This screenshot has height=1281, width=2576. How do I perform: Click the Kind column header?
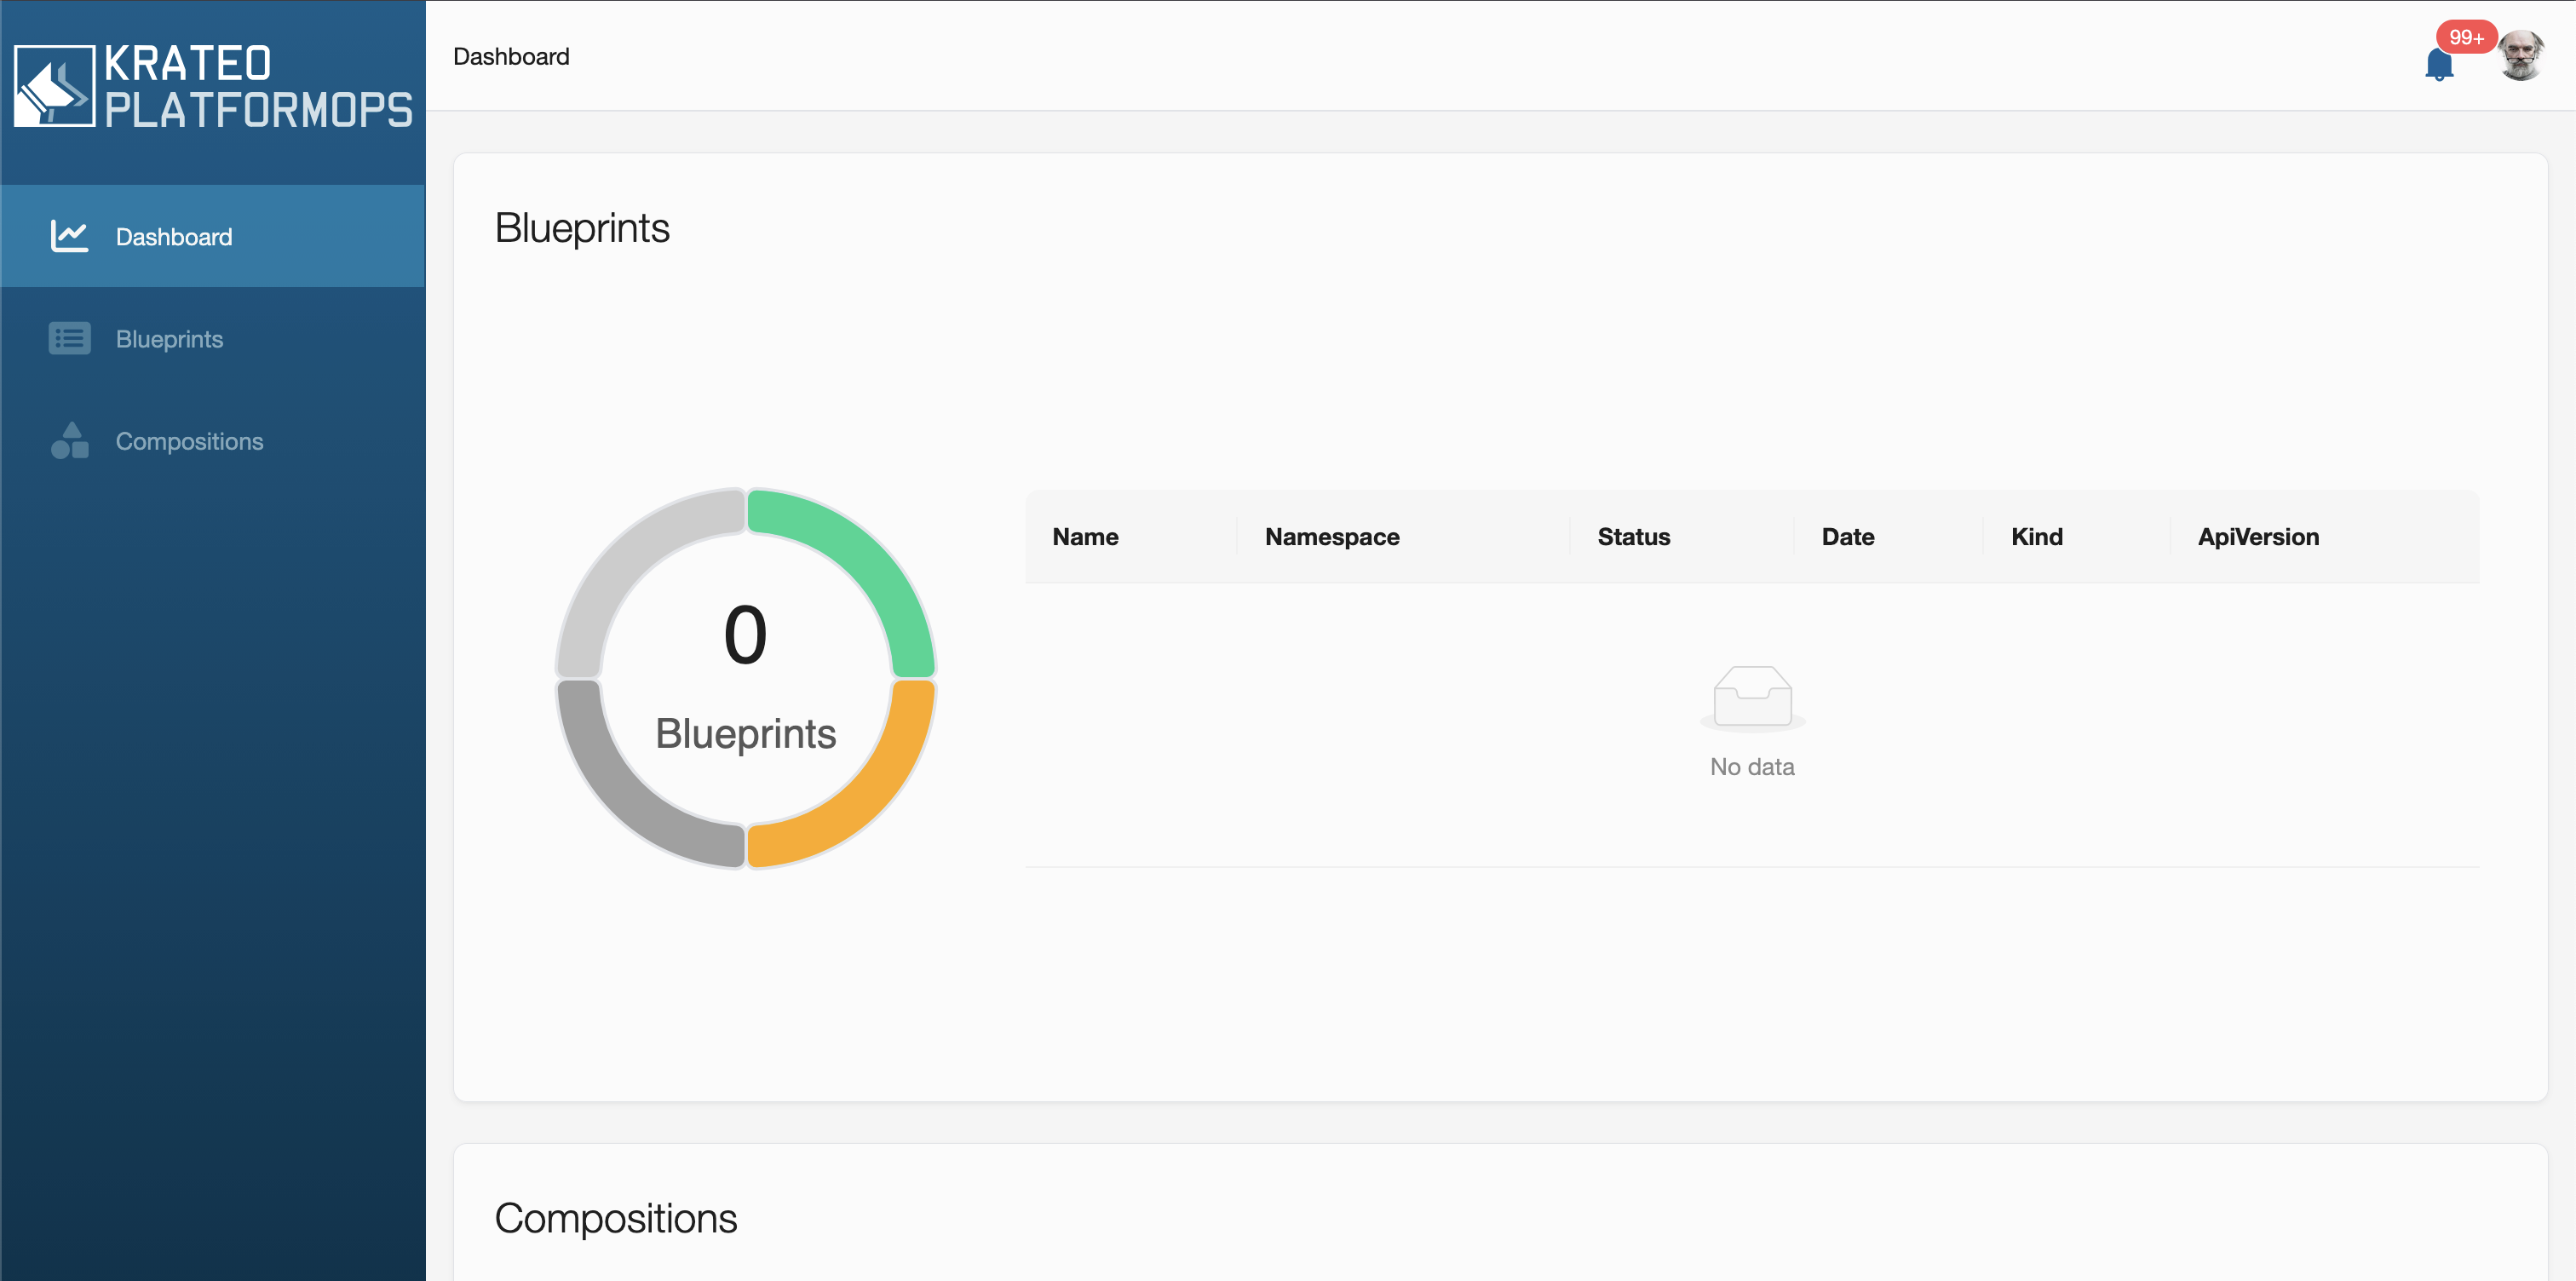click(2036, 537)
